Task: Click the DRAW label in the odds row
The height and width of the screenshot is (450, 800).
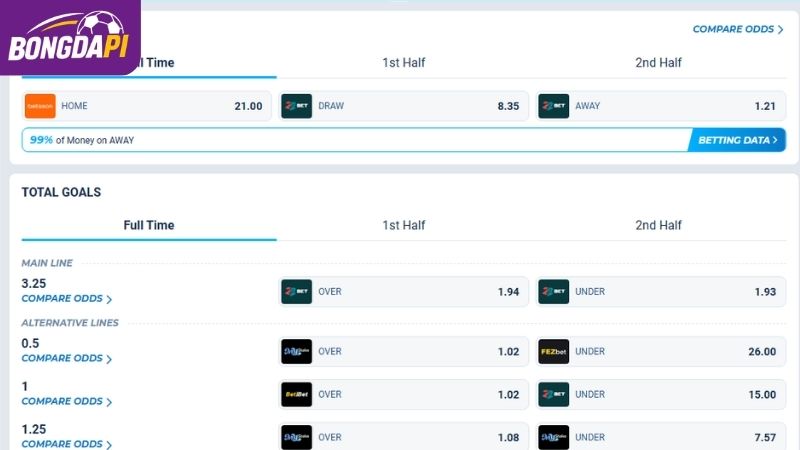Action: click(331, 106)
